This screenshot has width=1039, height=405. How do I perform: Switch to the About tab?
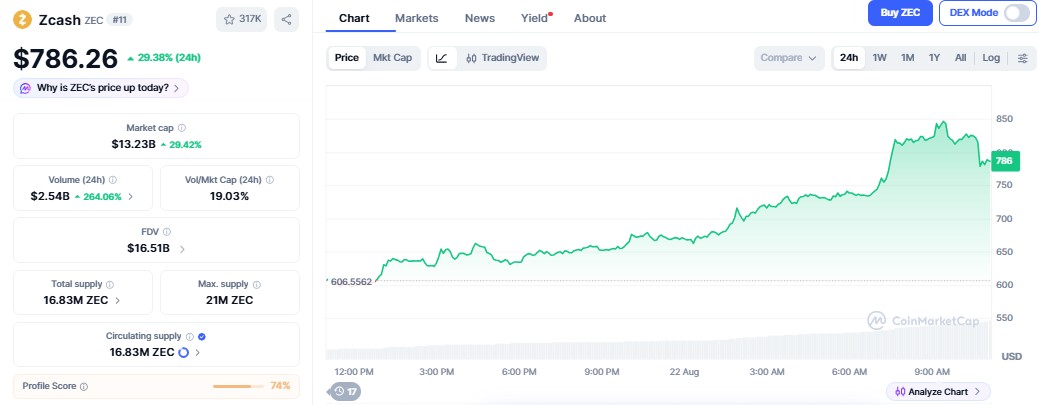click(590, 18)
